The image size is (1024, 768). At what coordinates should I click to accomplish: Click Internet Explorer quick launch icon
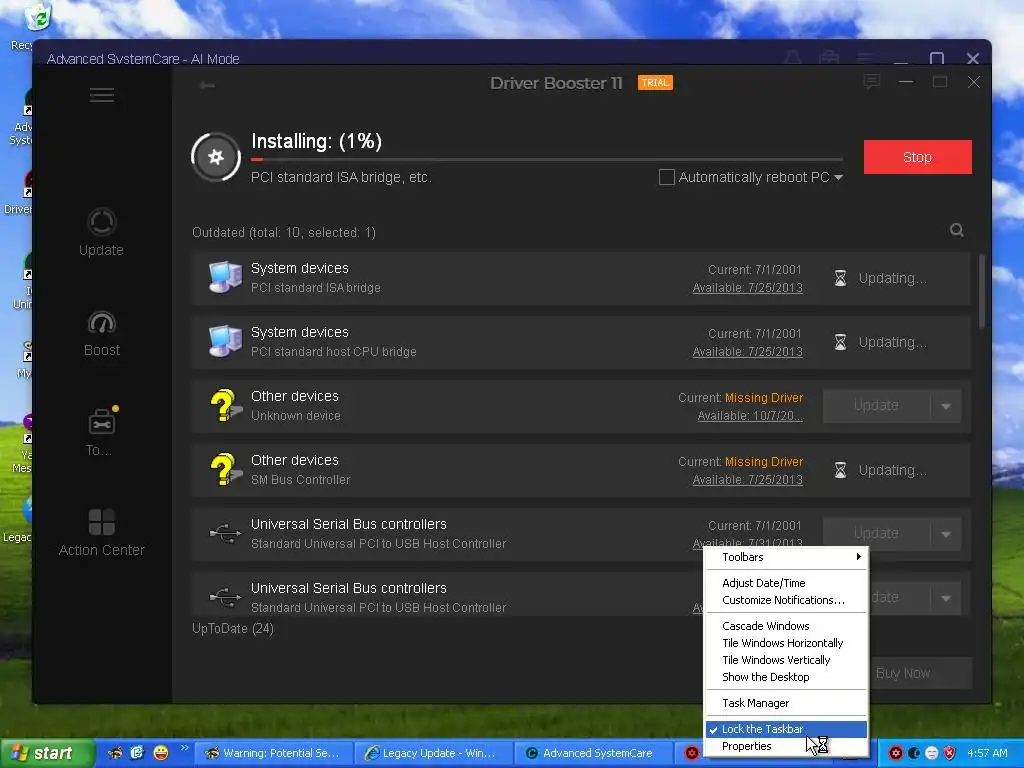point(136,752)
